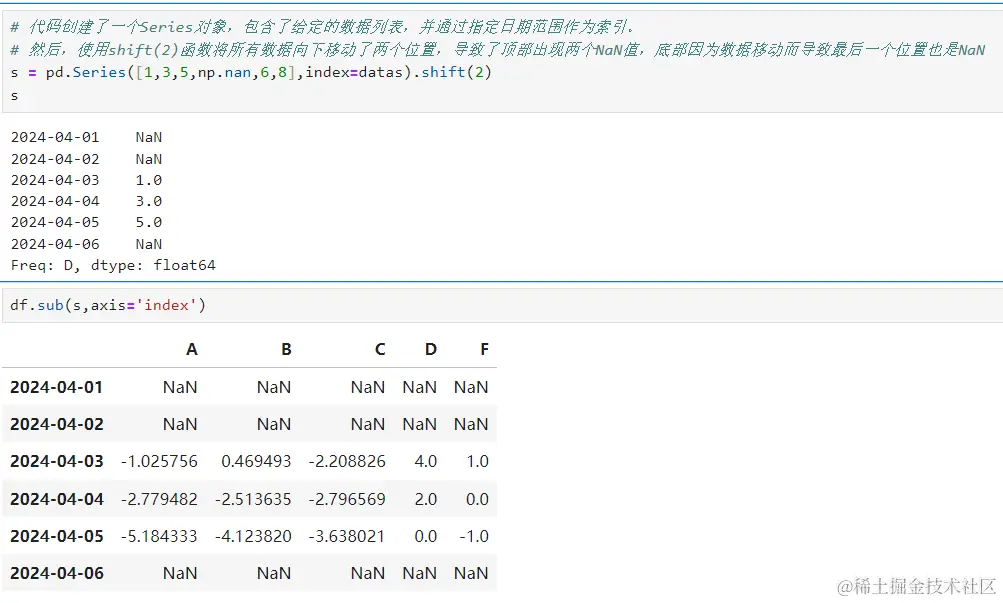Click cell value -4.123820
This screenshot has width=1003, height=603.
[253, 536]
